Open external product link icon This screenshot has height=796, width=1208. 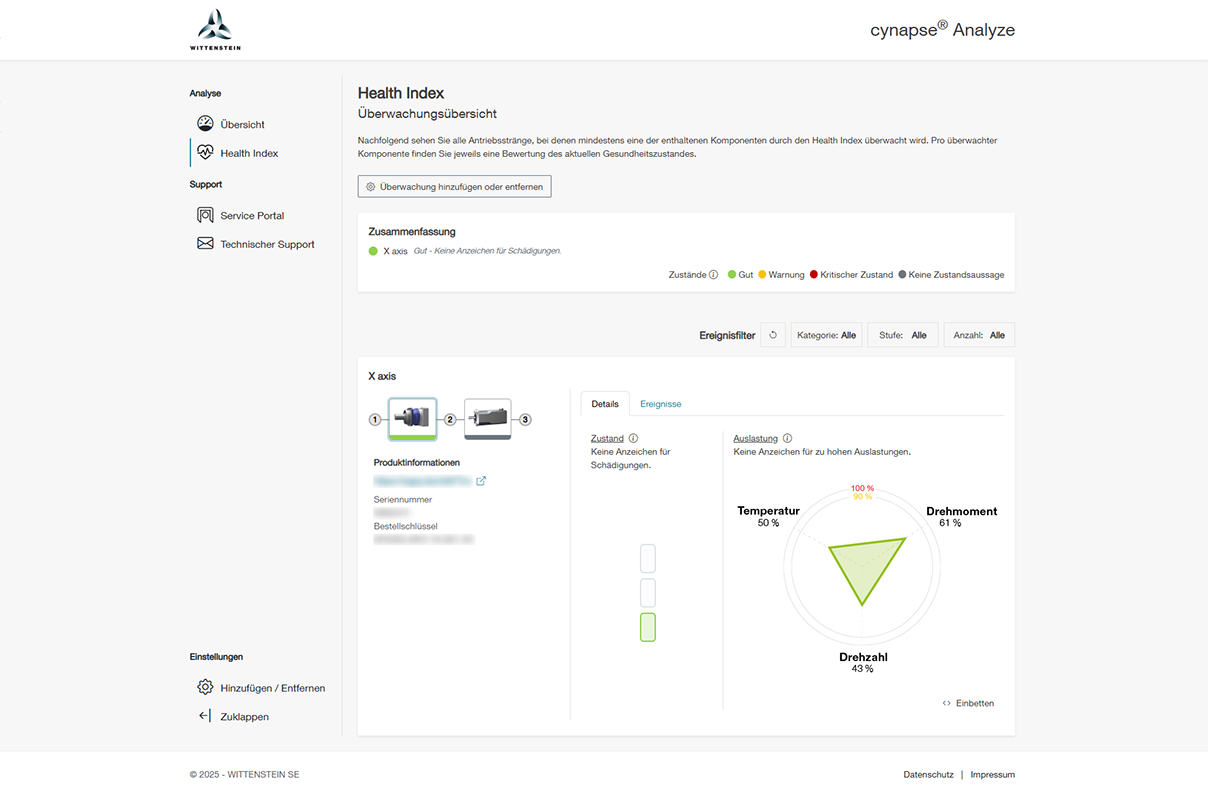[x=481, y=481]
